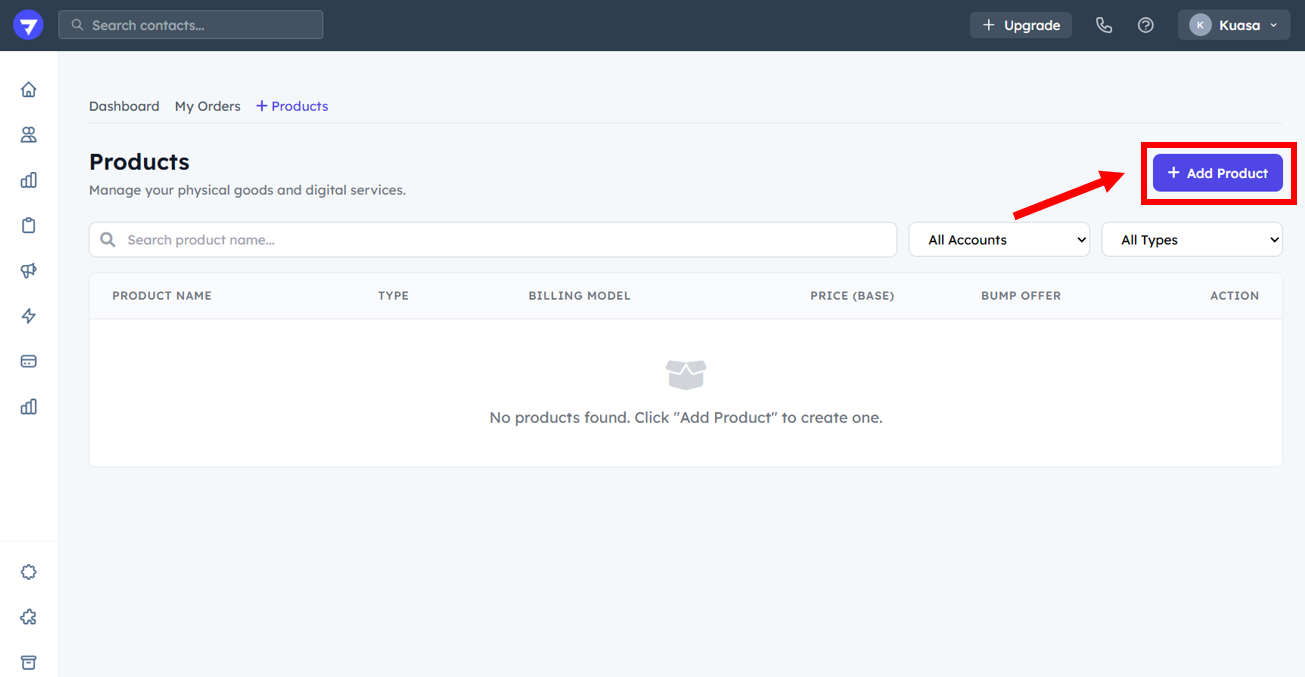
Task: Open the help question mark icon
Action: [x=1146, y=25]
